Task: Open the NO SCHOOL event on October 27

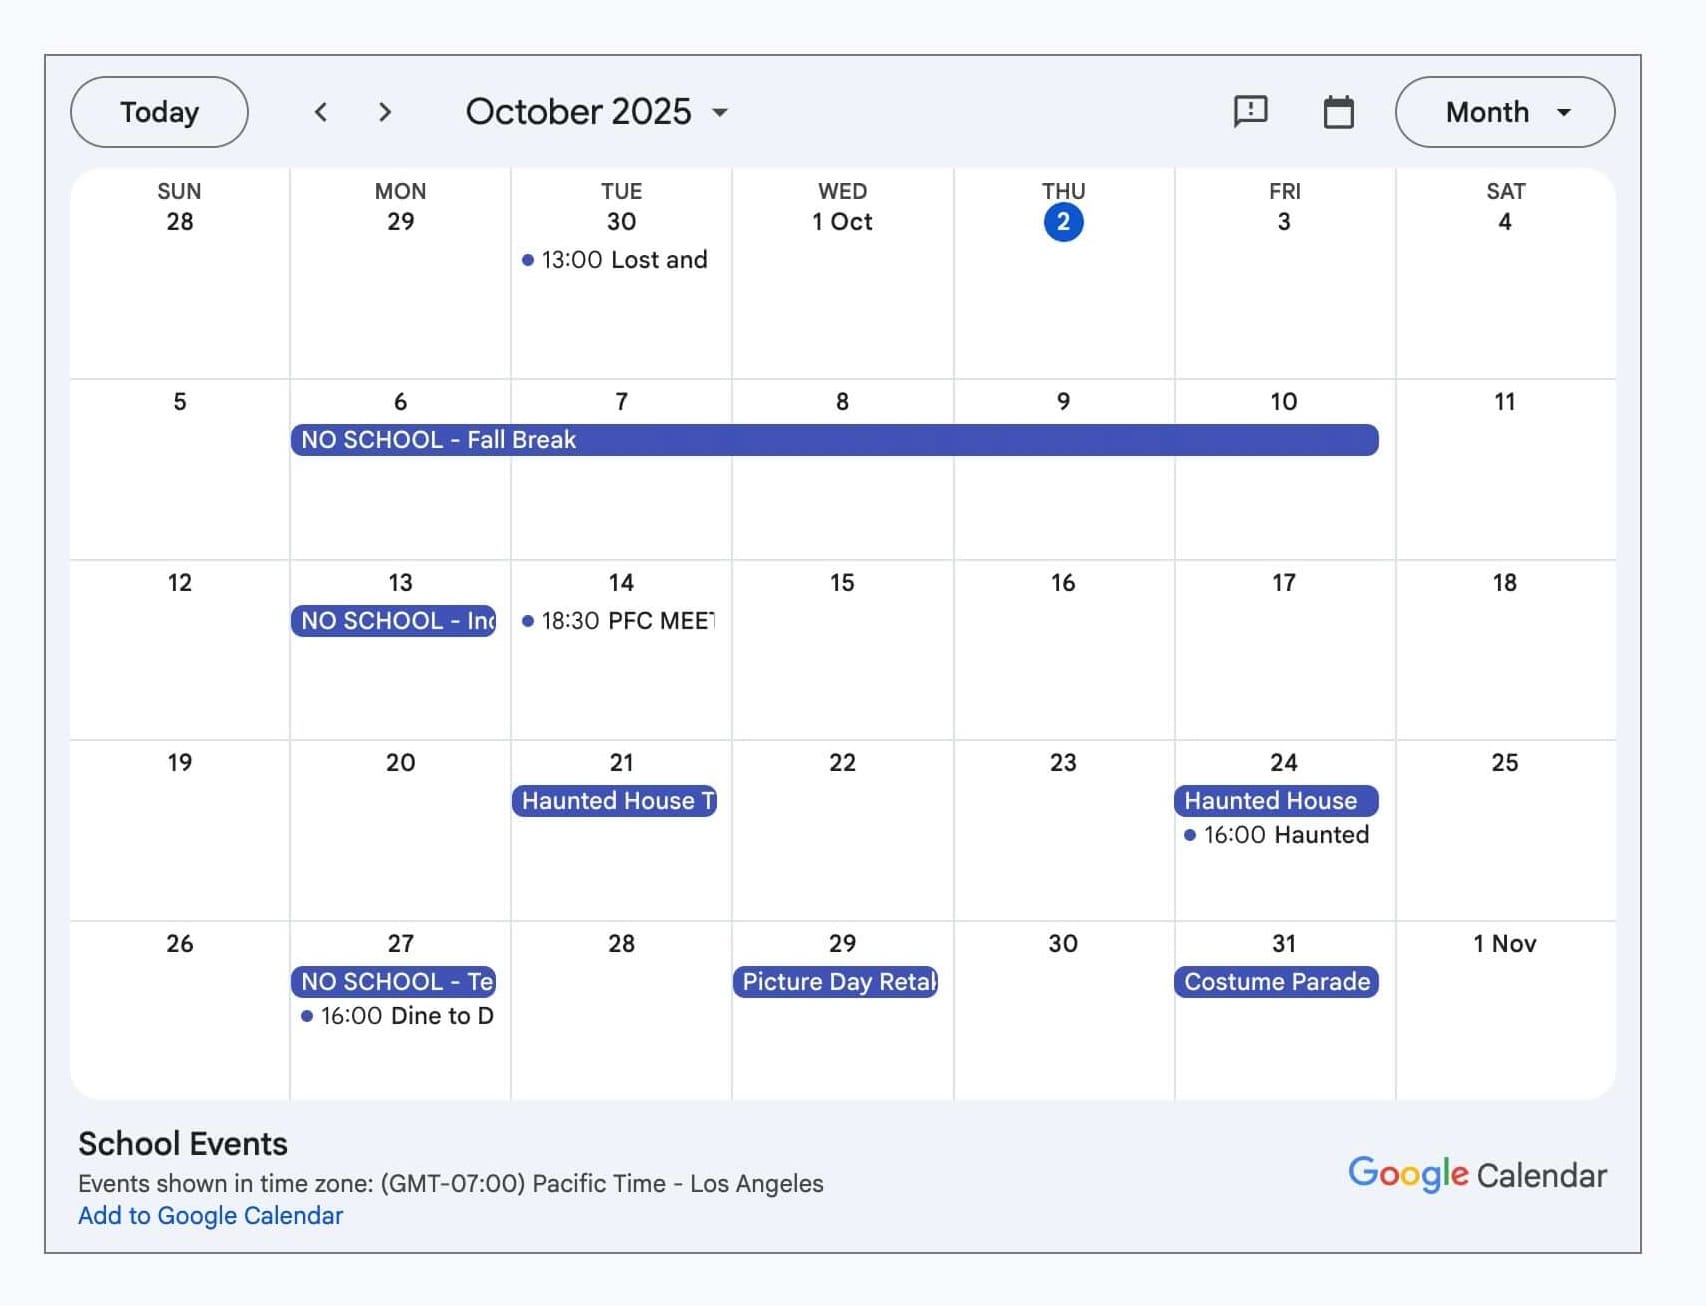Action: pos(394,982)
